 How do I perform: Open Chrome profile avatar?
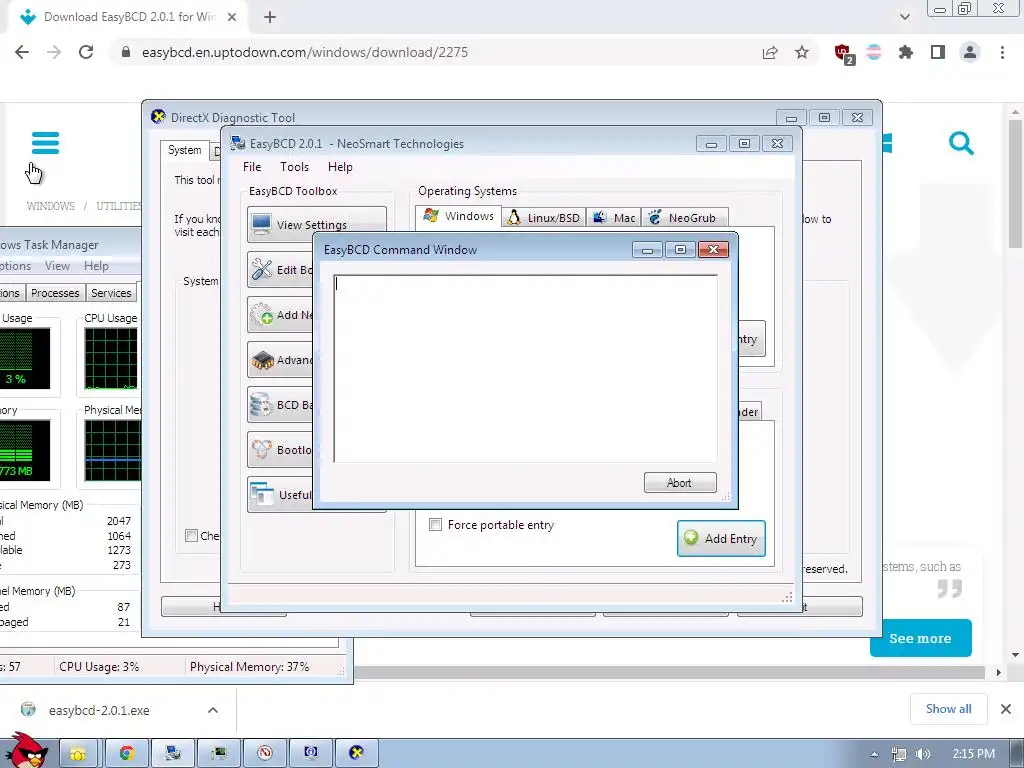click(970, 52)
